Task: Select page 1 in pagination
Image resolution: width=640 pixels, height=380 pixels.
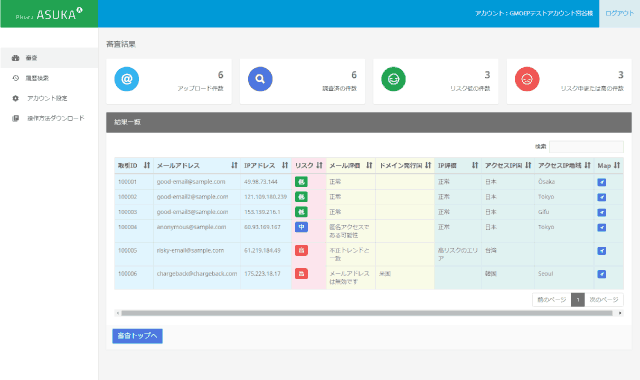Action: coord(578,300)
